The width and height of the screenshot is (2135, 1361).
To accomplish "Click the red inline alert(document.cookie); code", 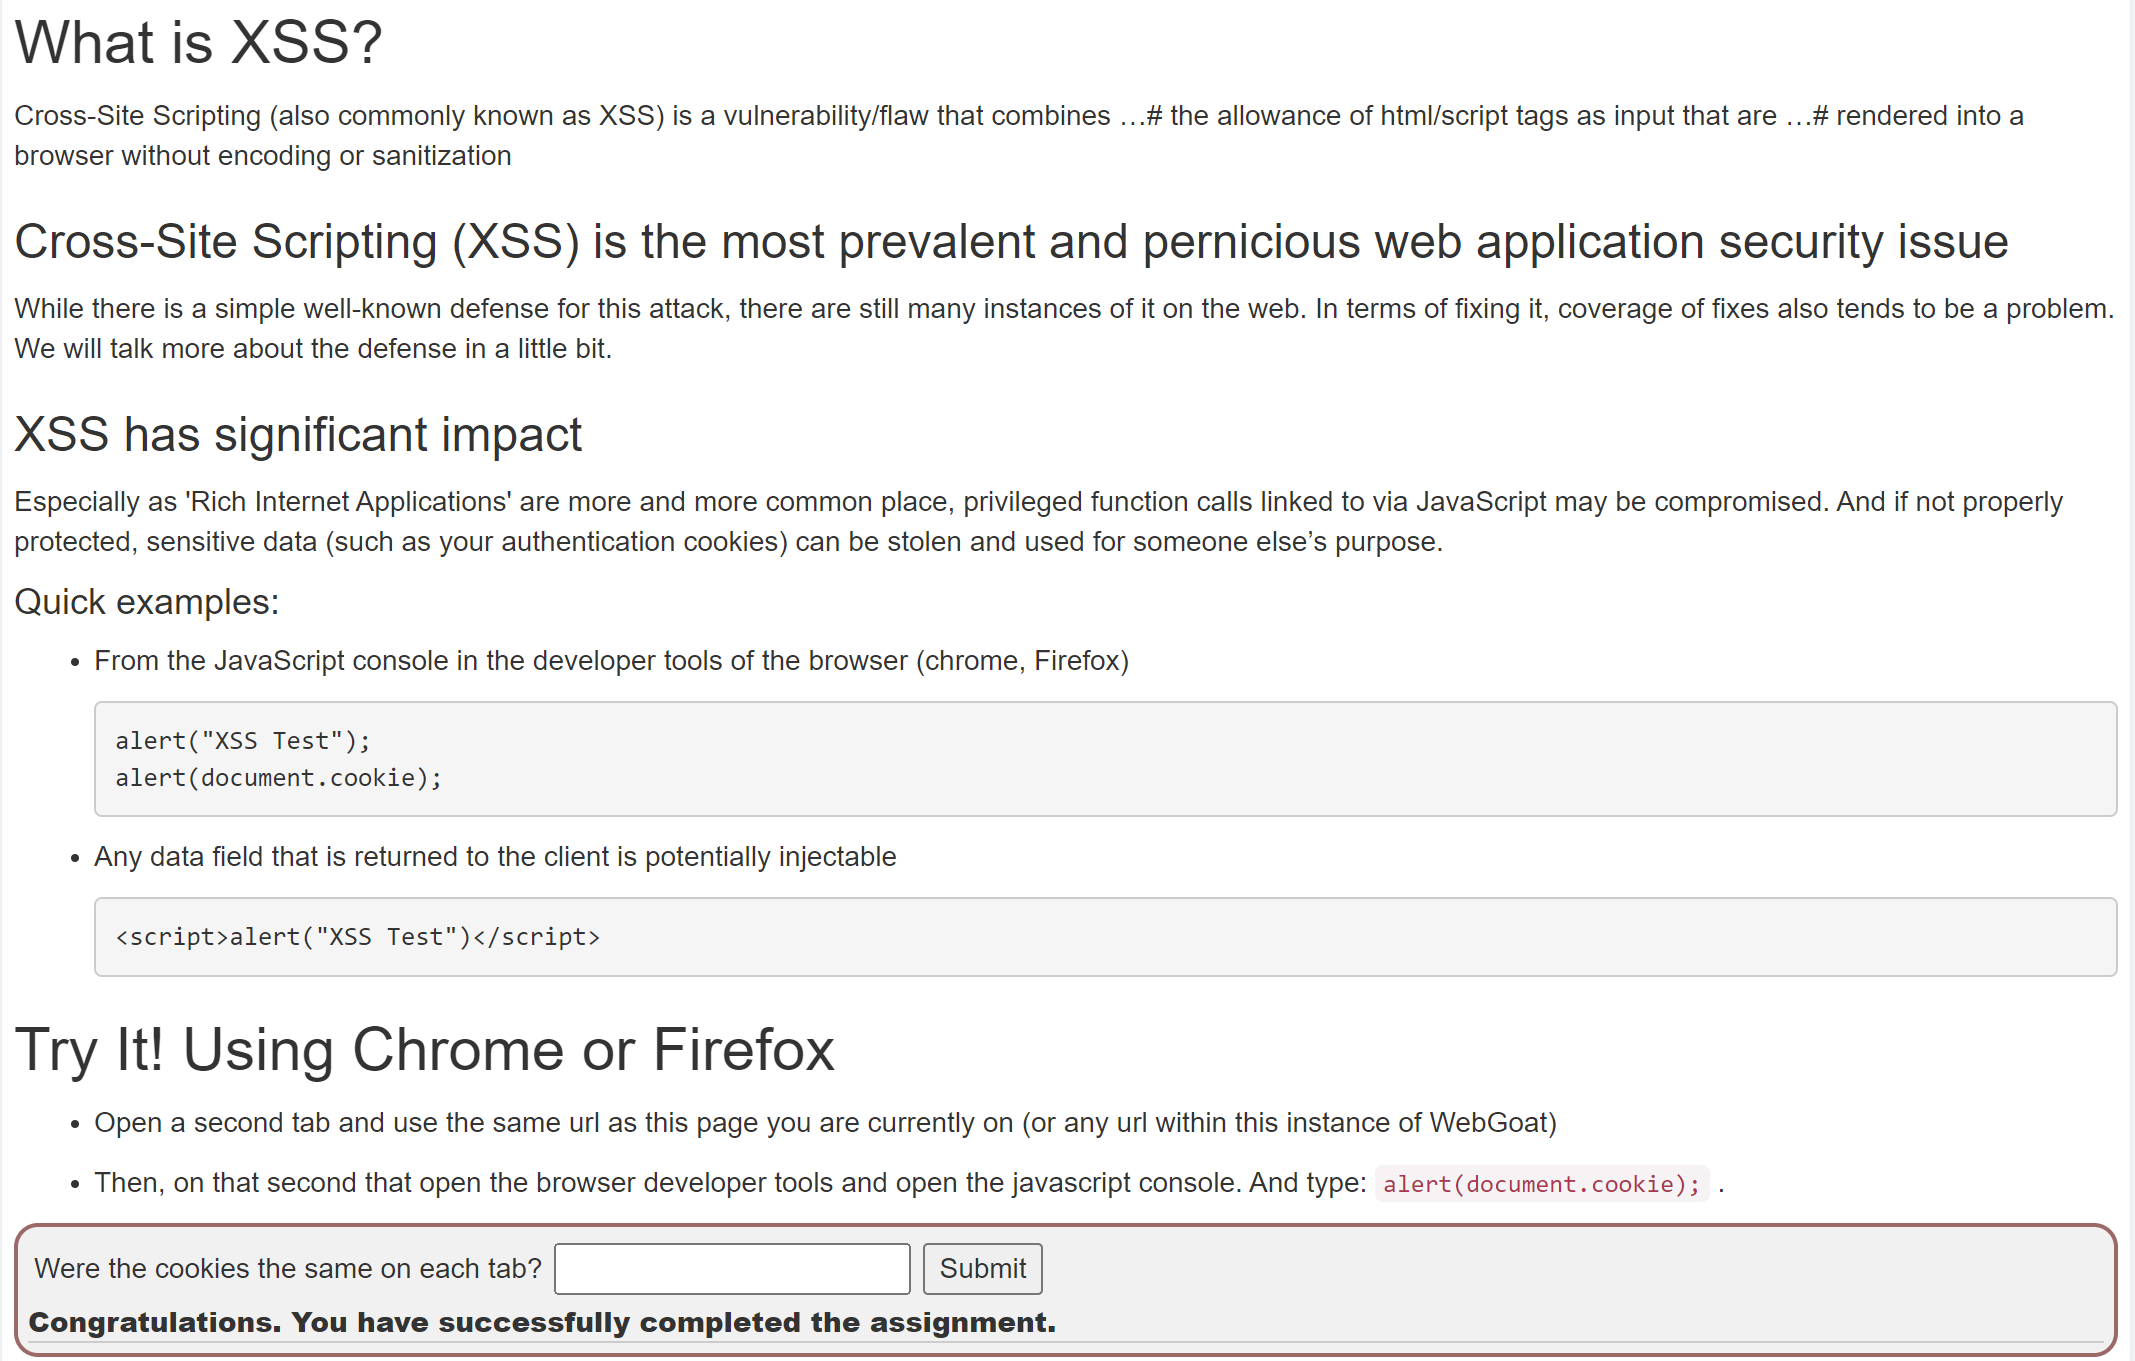I will pyautogui.click(x=1541, y=1184).
